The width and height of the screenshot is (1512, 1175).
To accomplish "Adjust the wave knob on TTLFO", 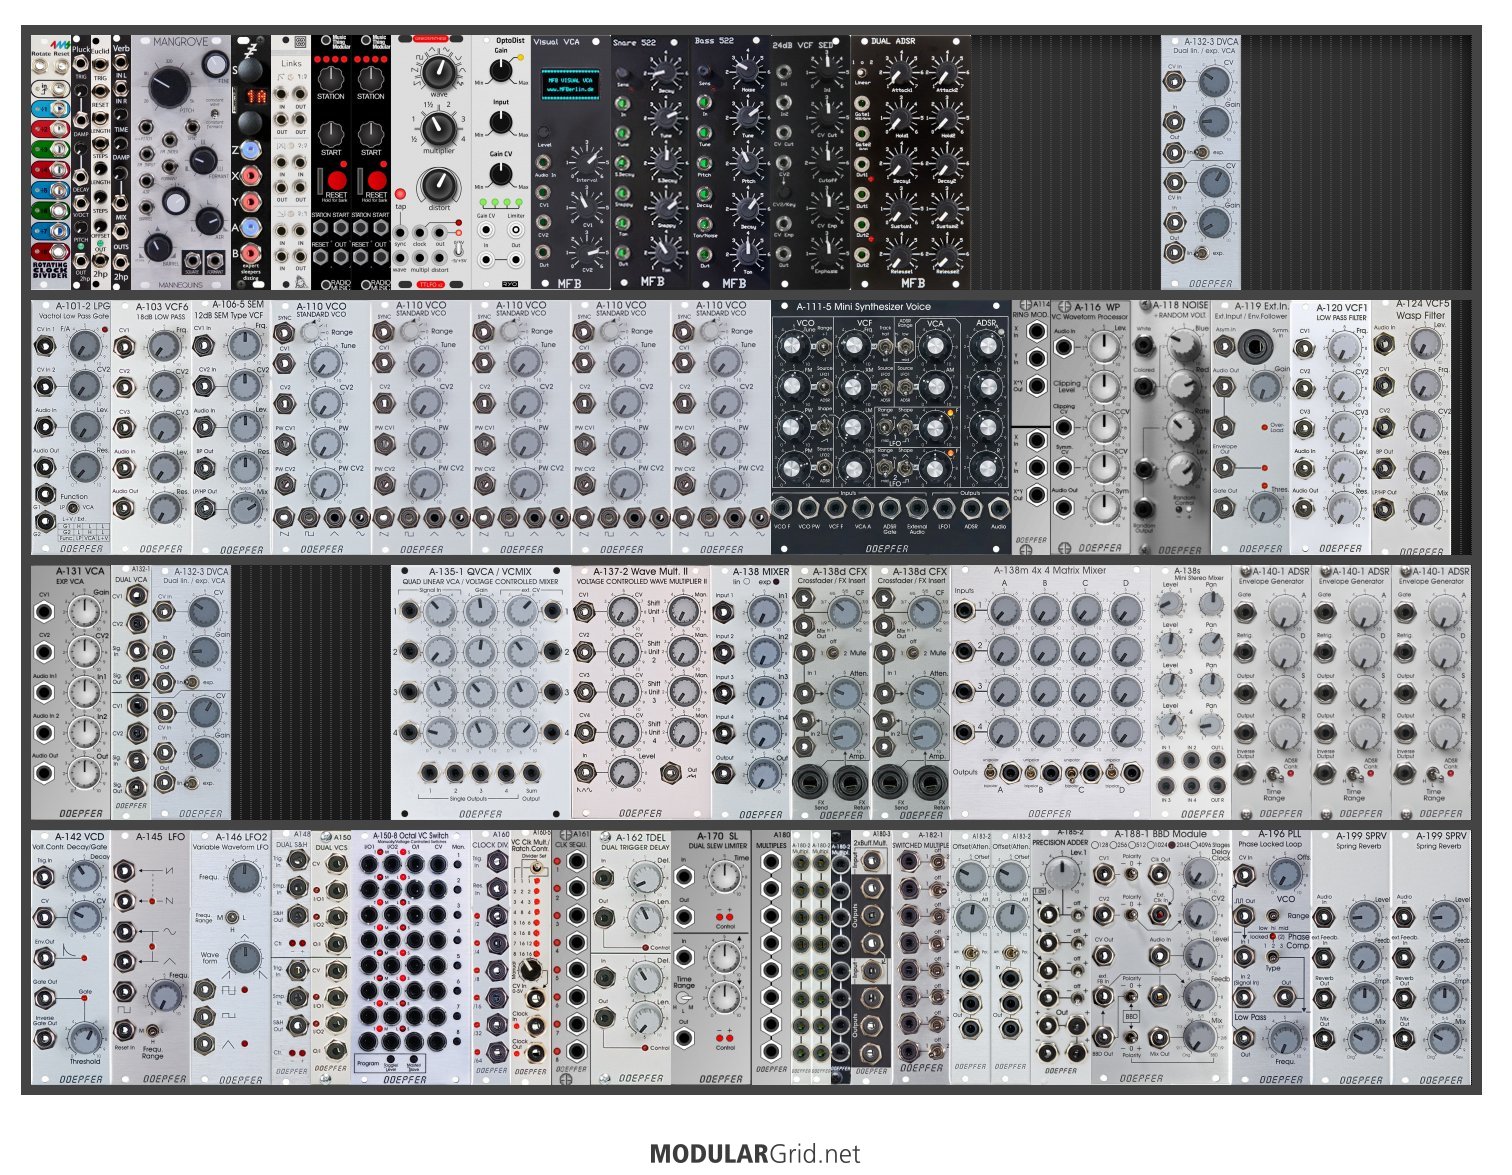I will coord(438,72).
